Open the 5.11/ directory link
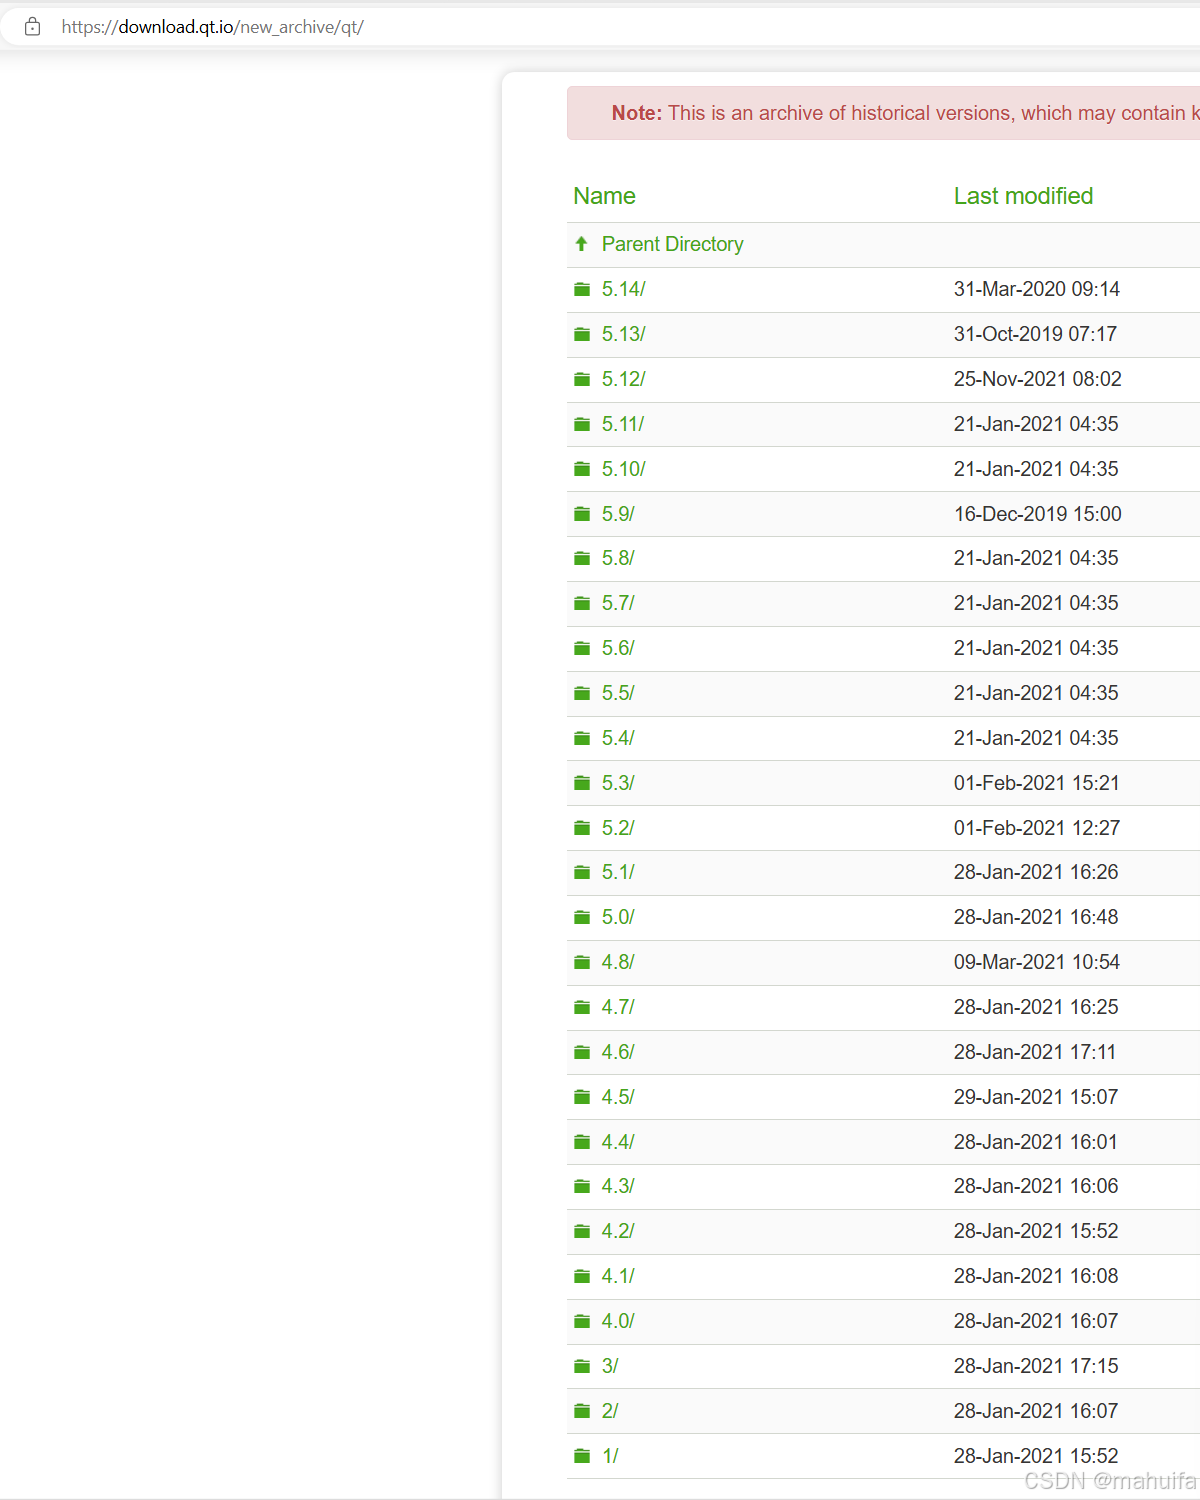The height and width of the screenshot is (1500, 1200). (623, 424)
